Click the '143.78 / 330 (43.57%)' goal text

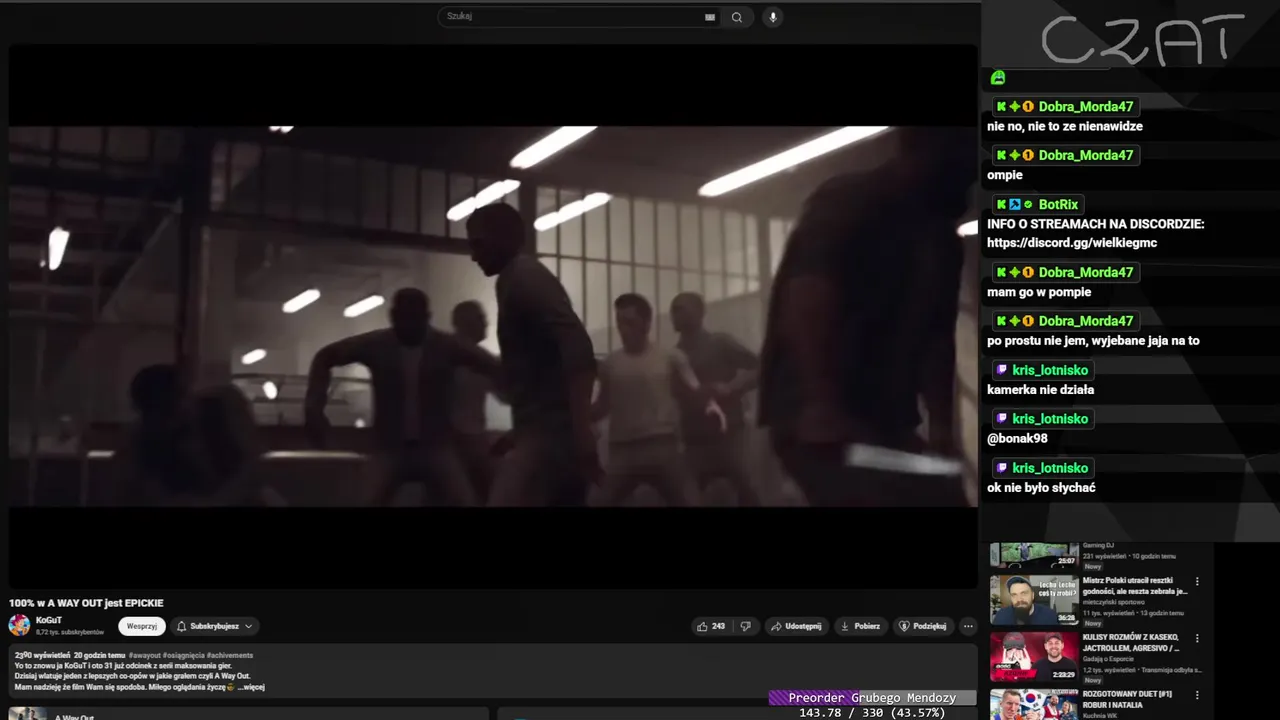point(872,713)
